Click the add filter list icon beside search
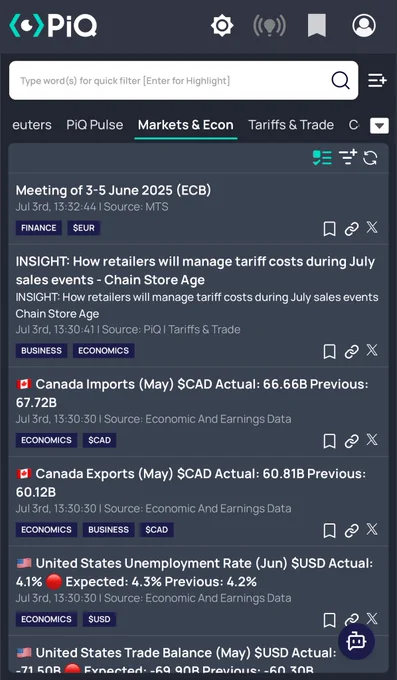 377,80
